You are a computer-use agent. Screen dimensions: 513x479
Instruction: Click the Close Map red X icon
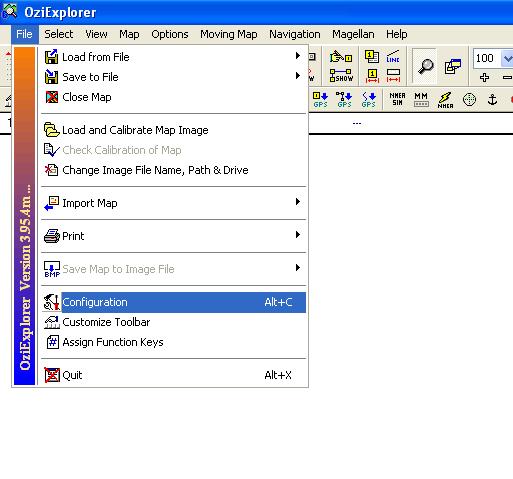pos(52,97)
